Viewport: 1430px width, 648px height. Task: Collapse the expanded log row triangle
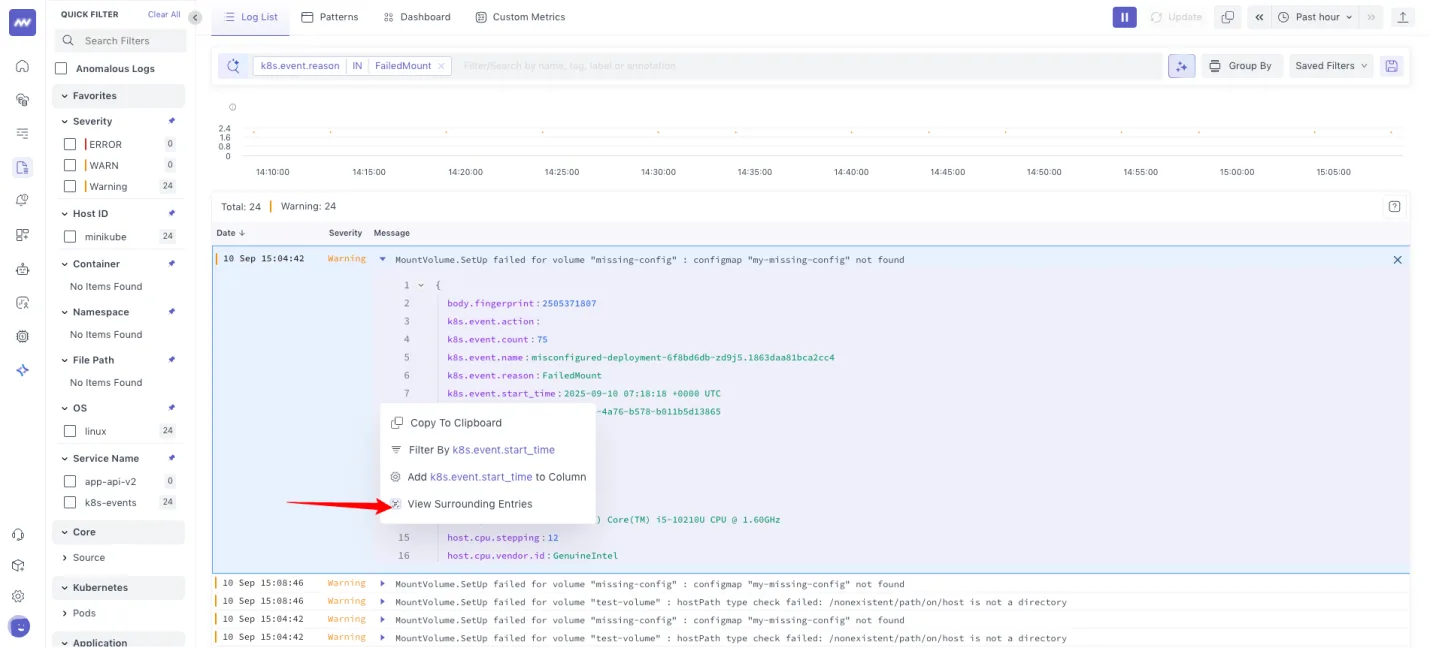383,260
